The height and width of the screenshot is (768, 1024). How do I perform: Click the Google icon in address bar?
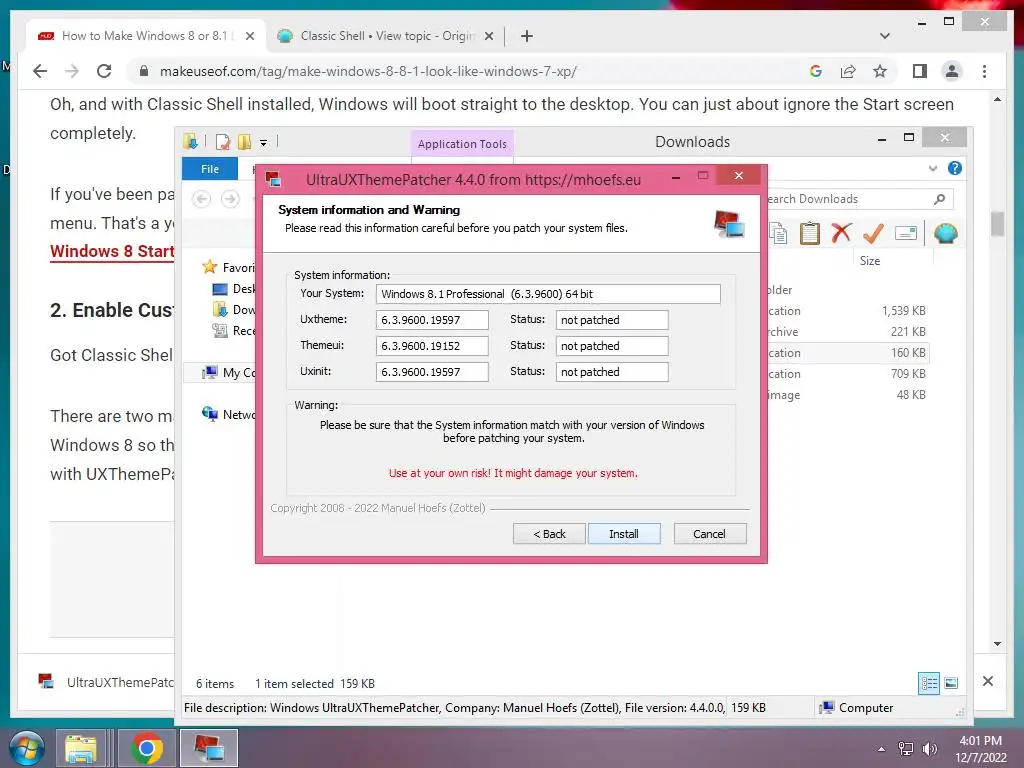(x=816, y=71)
